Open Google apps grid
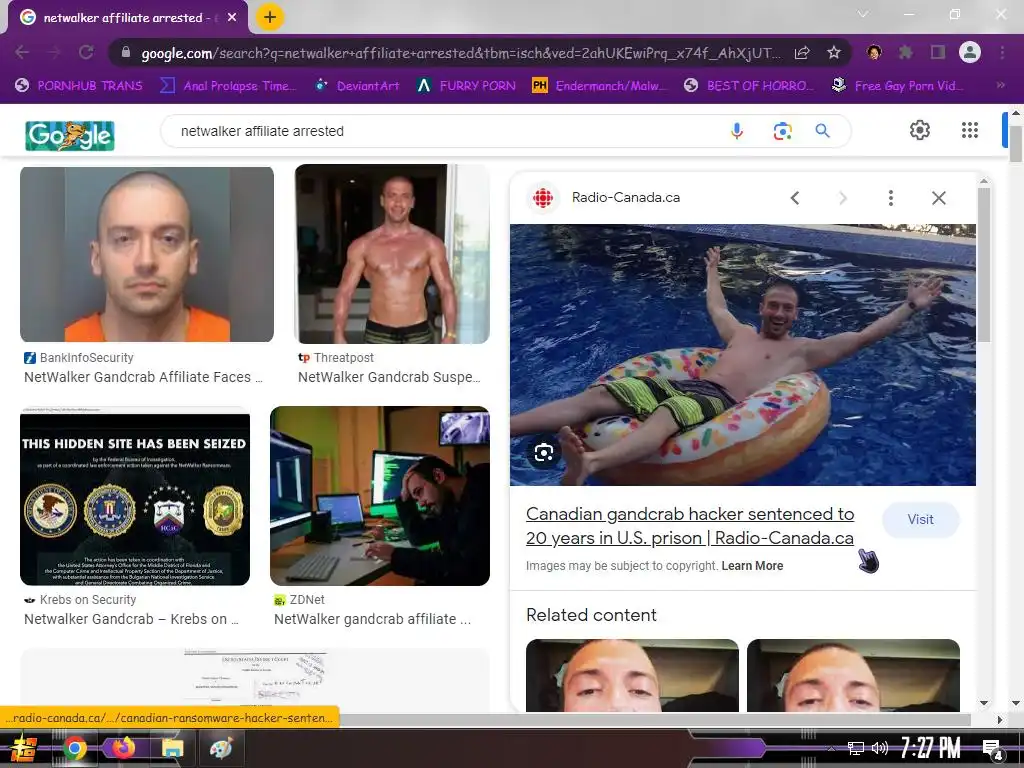The height and width of the screenshot is (768, 1024). pyautogui.click(x=970, y=130)
